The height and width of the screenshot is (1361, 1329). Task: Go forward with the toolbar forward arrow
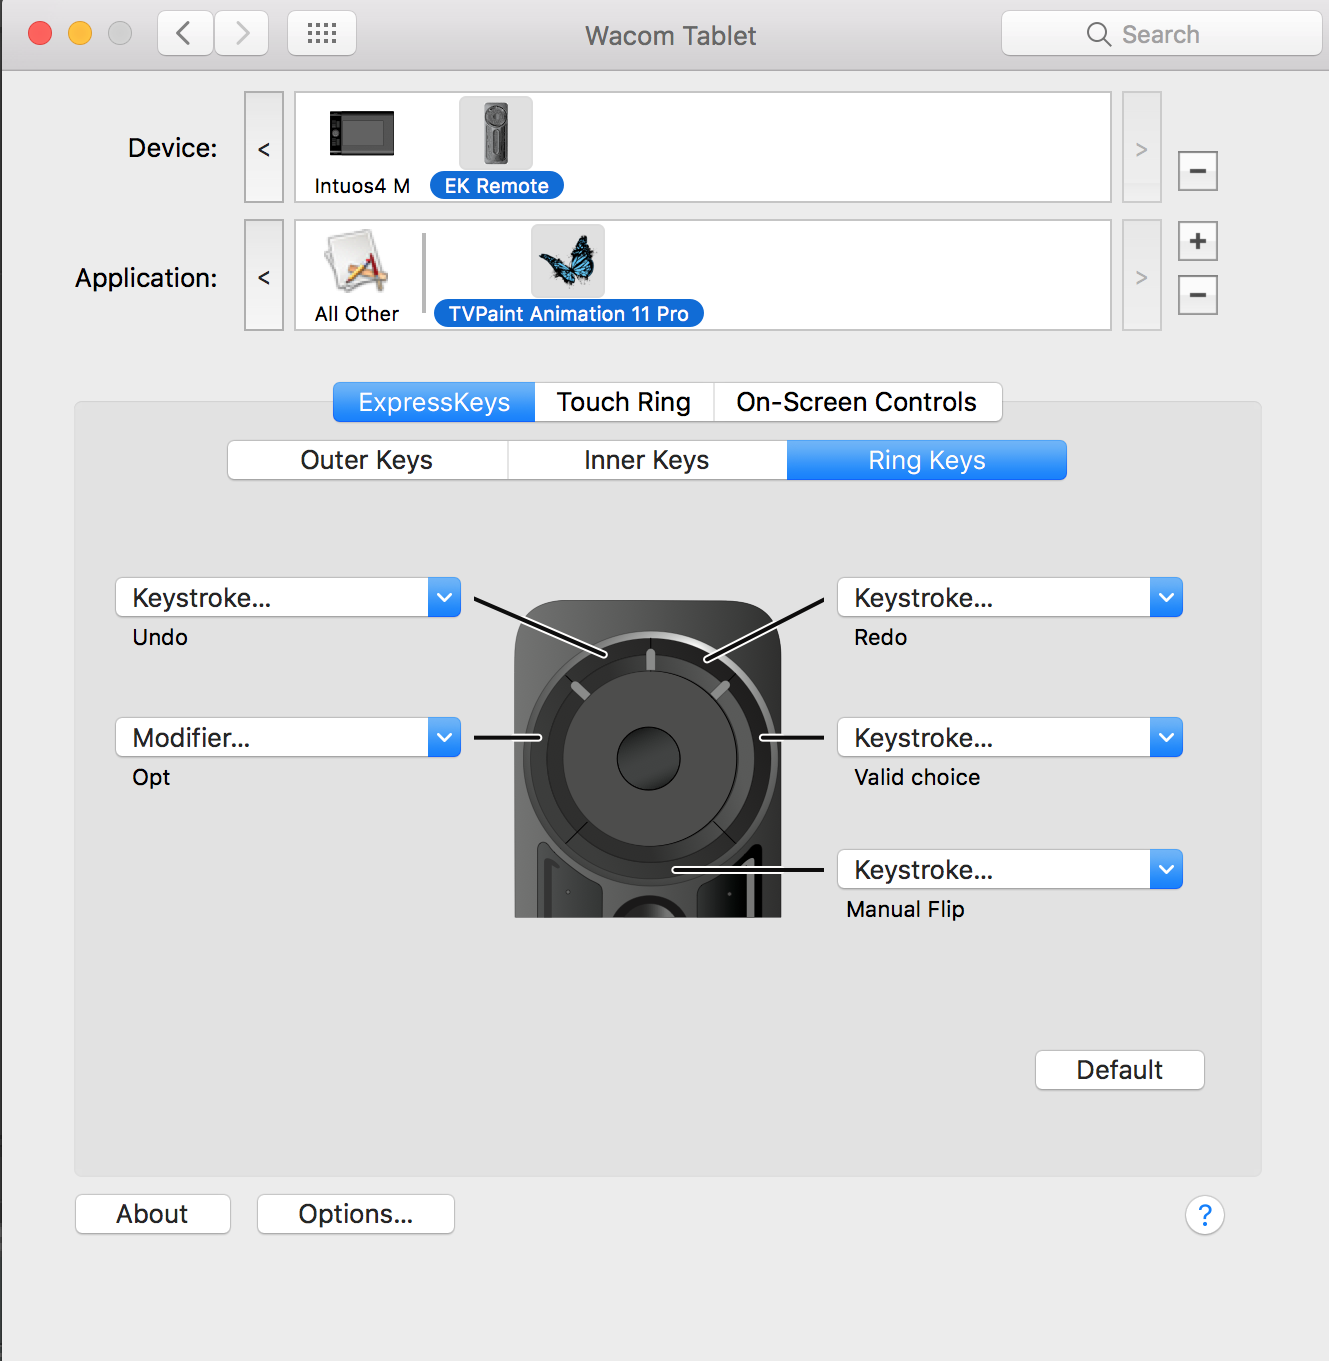tap(242, 33)
